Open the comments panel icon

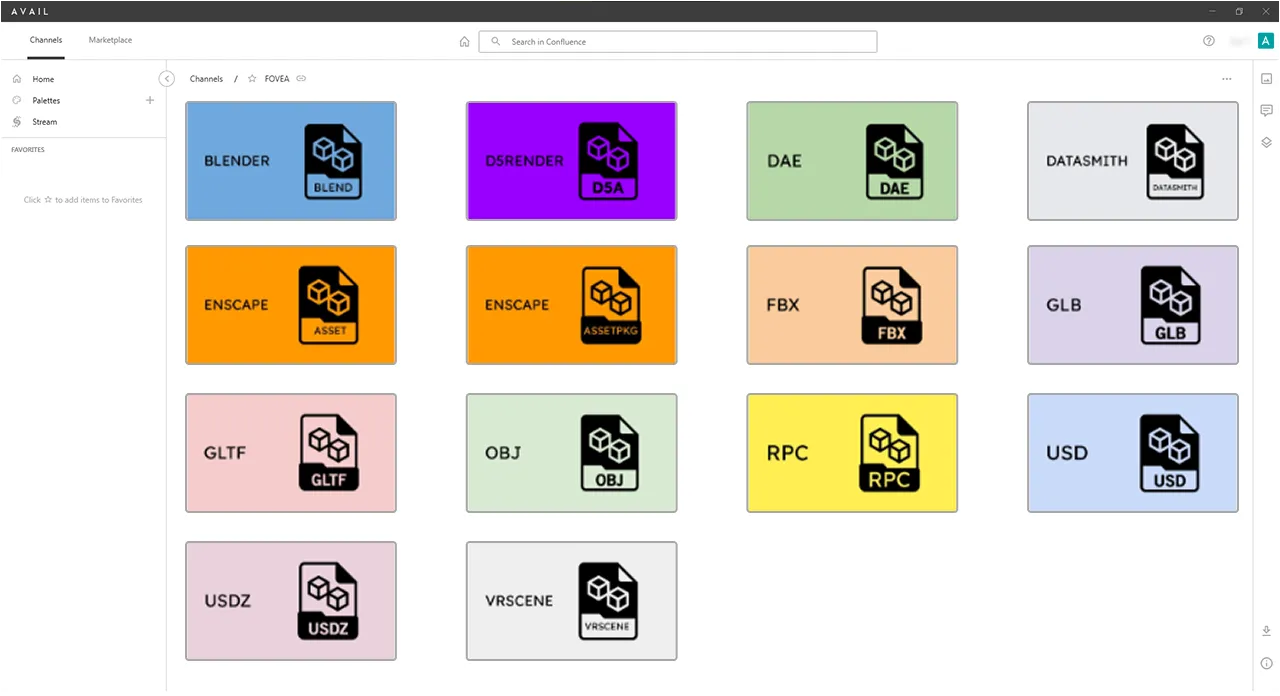tap(1266, 111)
